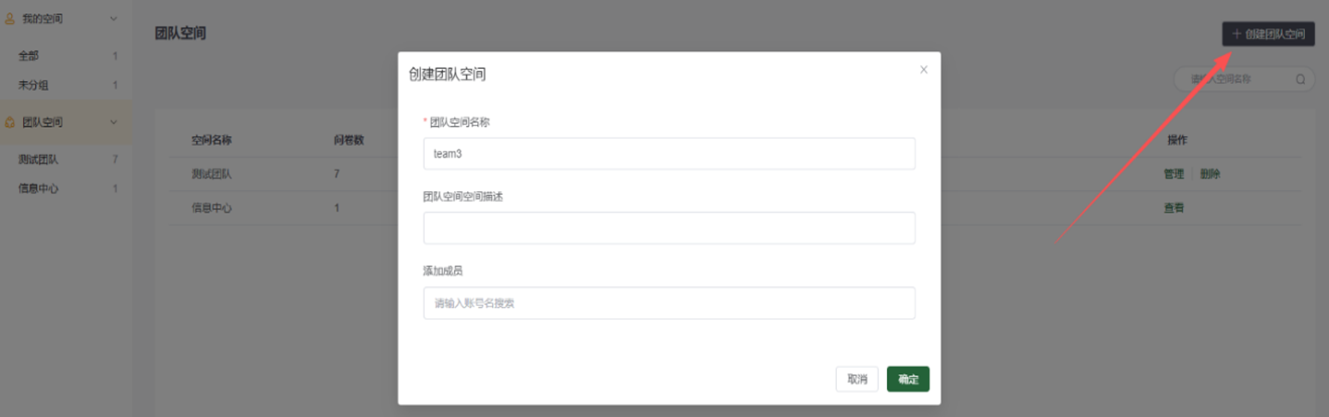Click the 创建团队空间 button at top right
The image size is (1329, 417).
tap(1268, 34)
